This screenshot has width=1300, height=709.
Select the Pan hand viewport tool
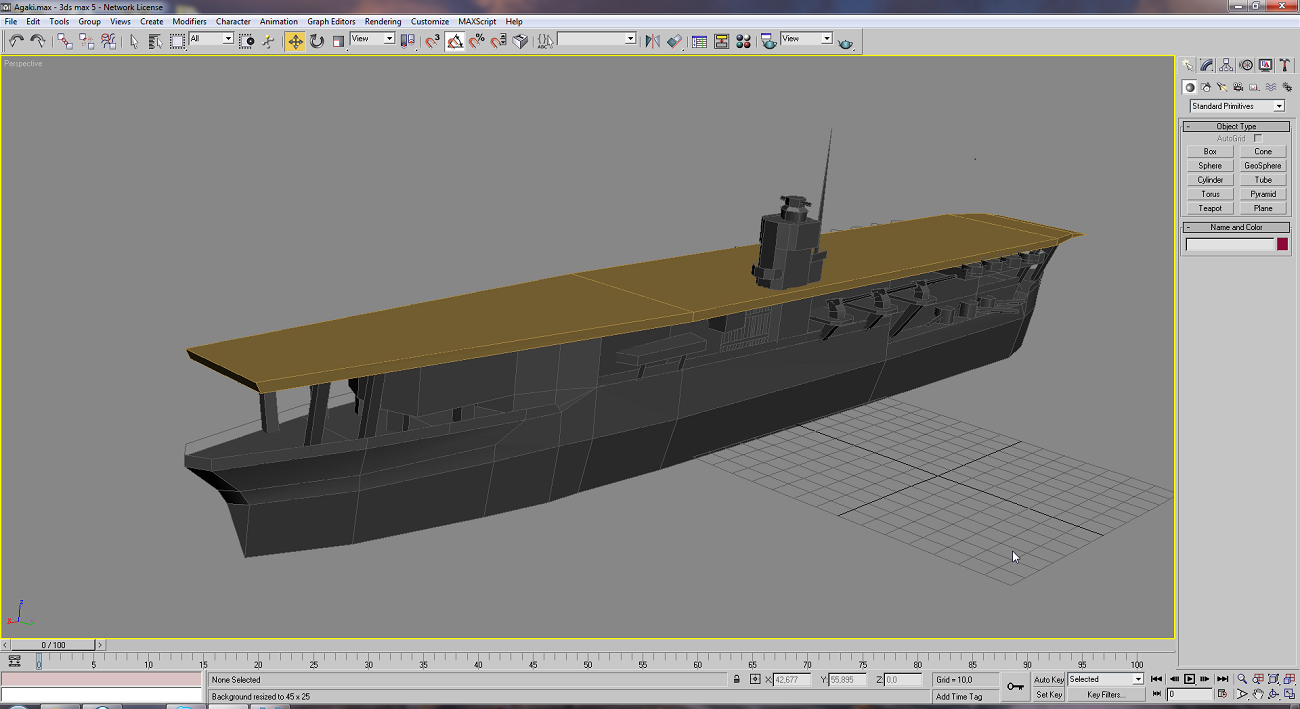pyautogui.click(x=1258, y=694)
